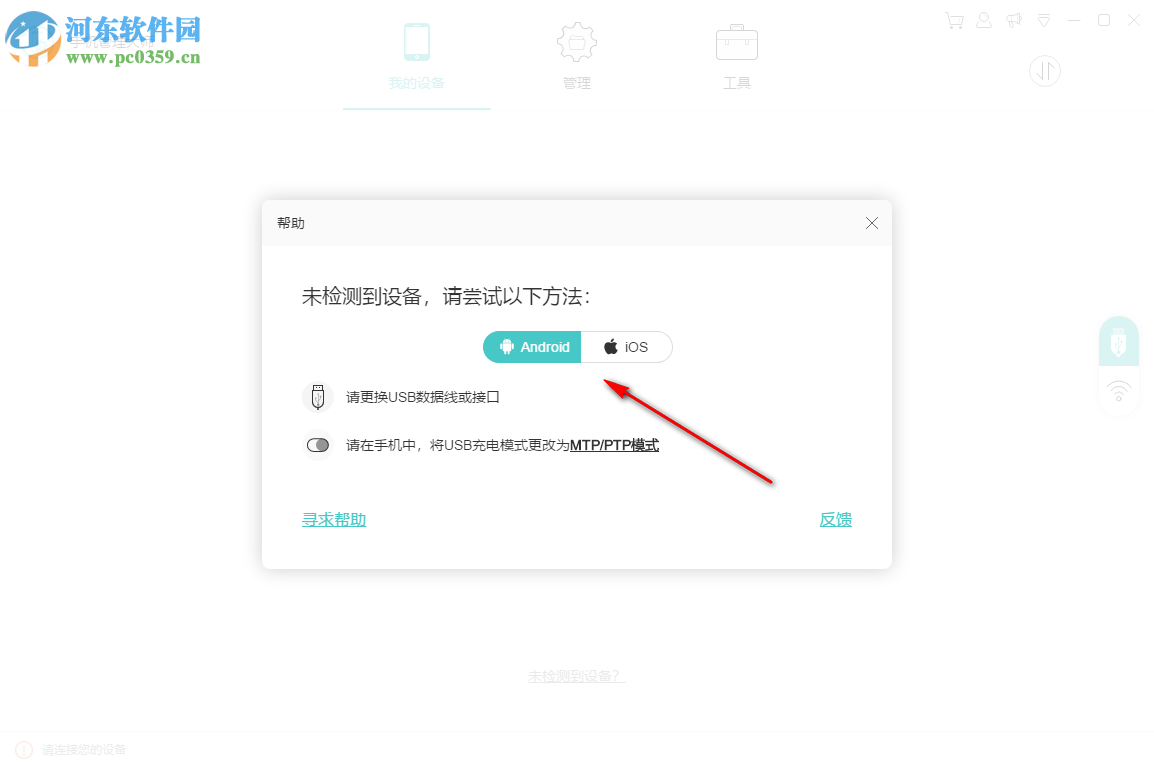View announcements via the megaphone icon

coord(1013,20)
